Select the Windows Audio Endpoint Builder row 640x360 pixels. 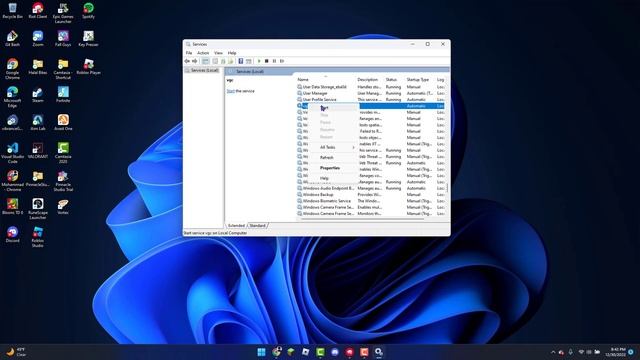371,188
